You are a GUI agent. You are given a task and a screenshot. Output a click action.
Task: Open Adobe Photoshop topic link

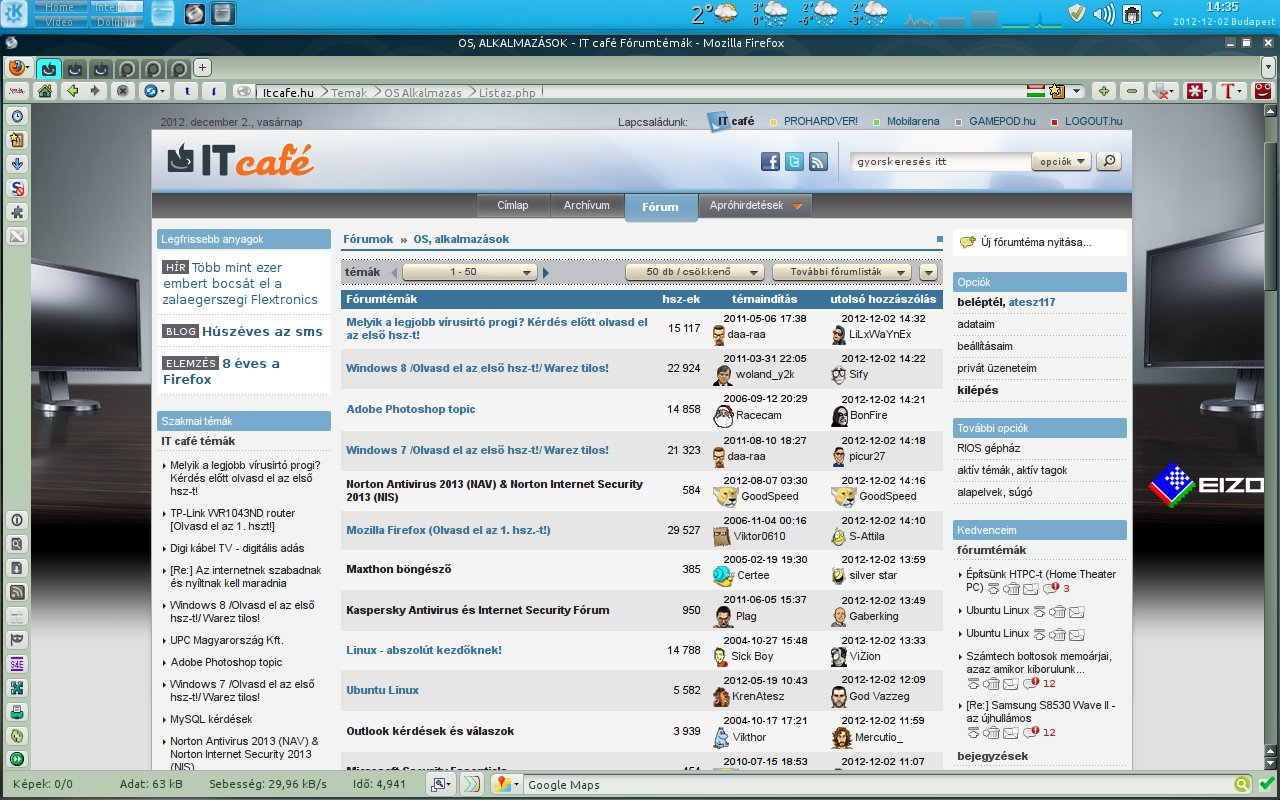coord(410,409)
